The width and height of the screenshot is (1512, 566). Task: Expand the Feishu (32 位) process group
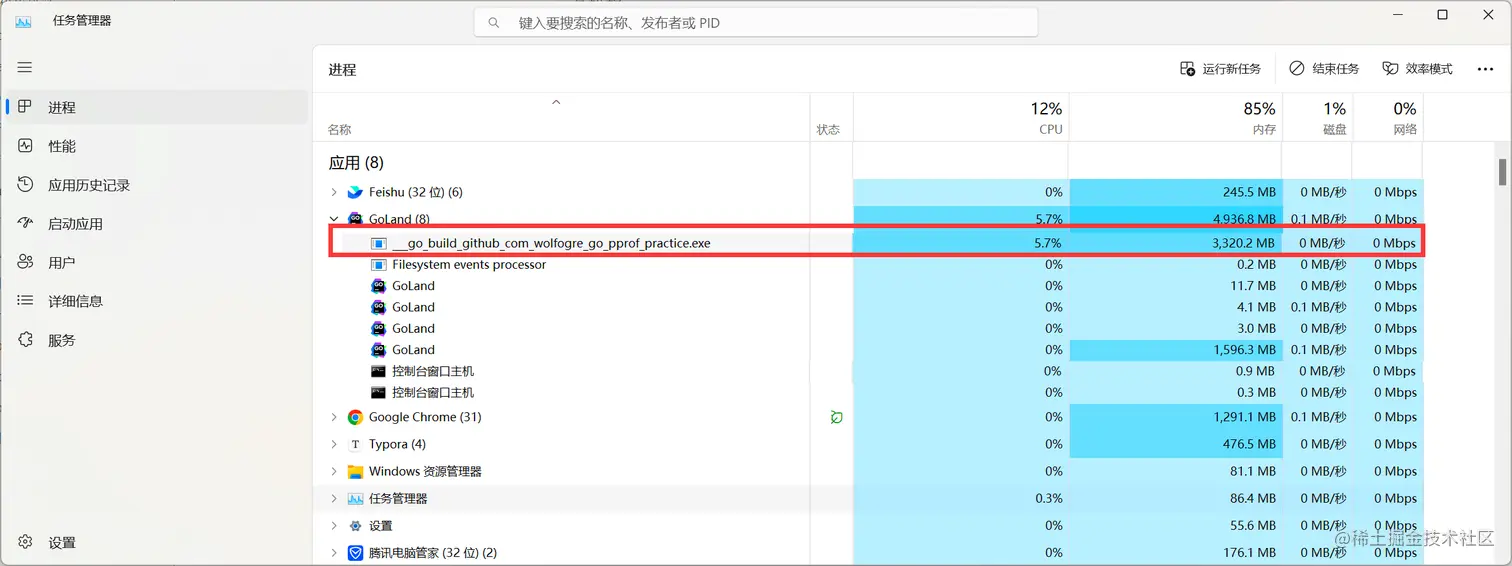pos(334,192)
